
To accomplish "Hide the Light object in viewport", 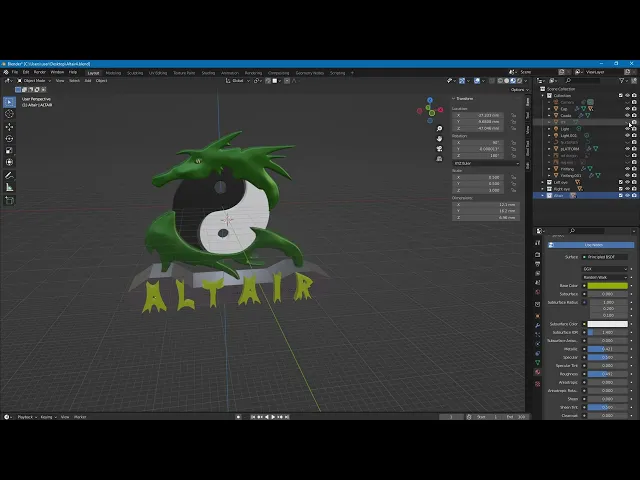I will pos(627,129).
